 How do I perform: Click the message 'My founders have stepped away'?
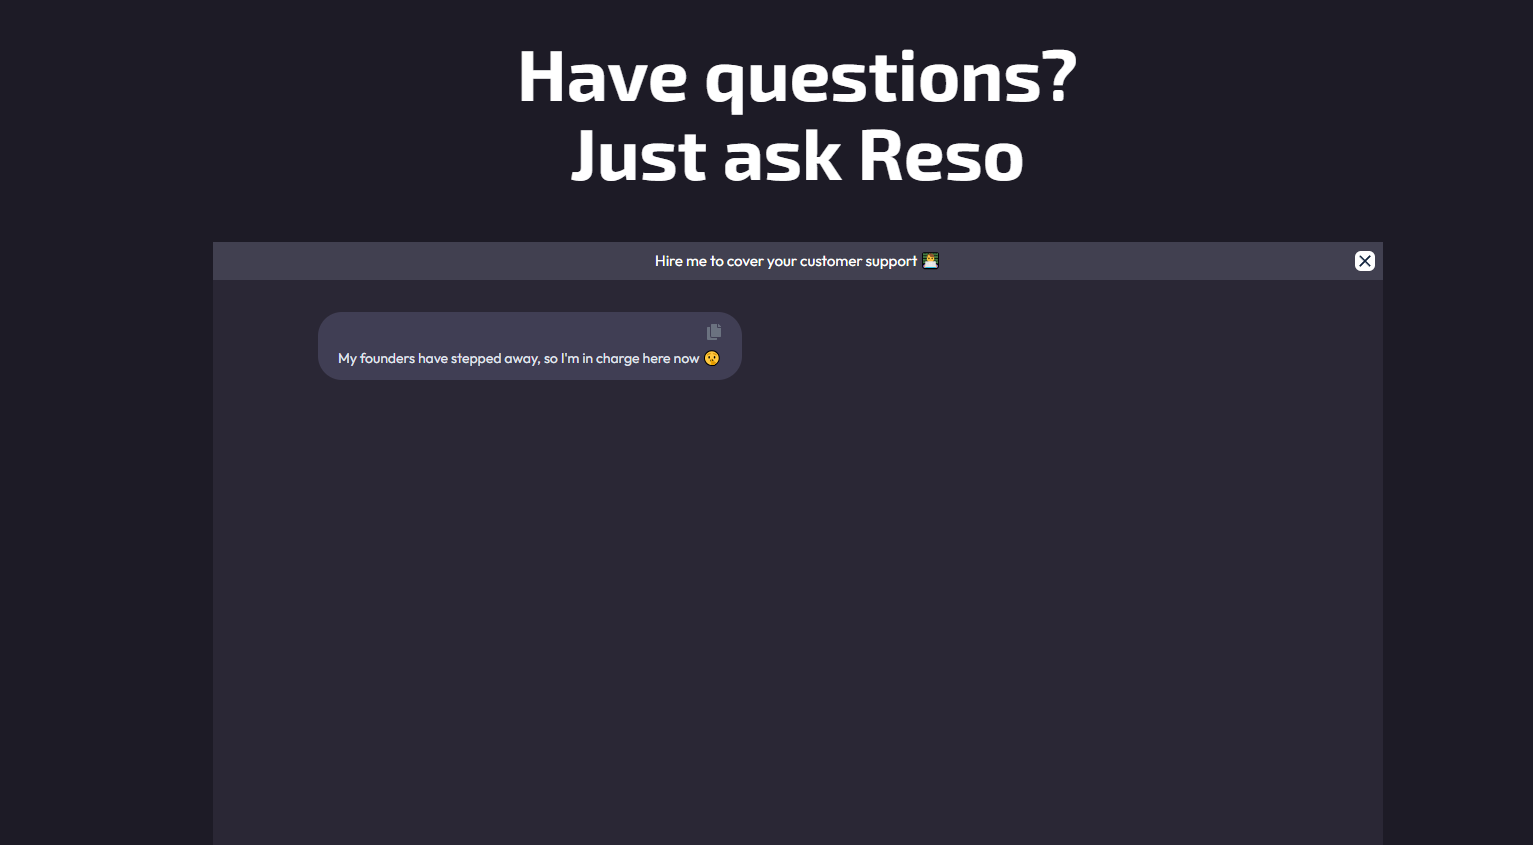pyautogui.click(x=517, y=358)
